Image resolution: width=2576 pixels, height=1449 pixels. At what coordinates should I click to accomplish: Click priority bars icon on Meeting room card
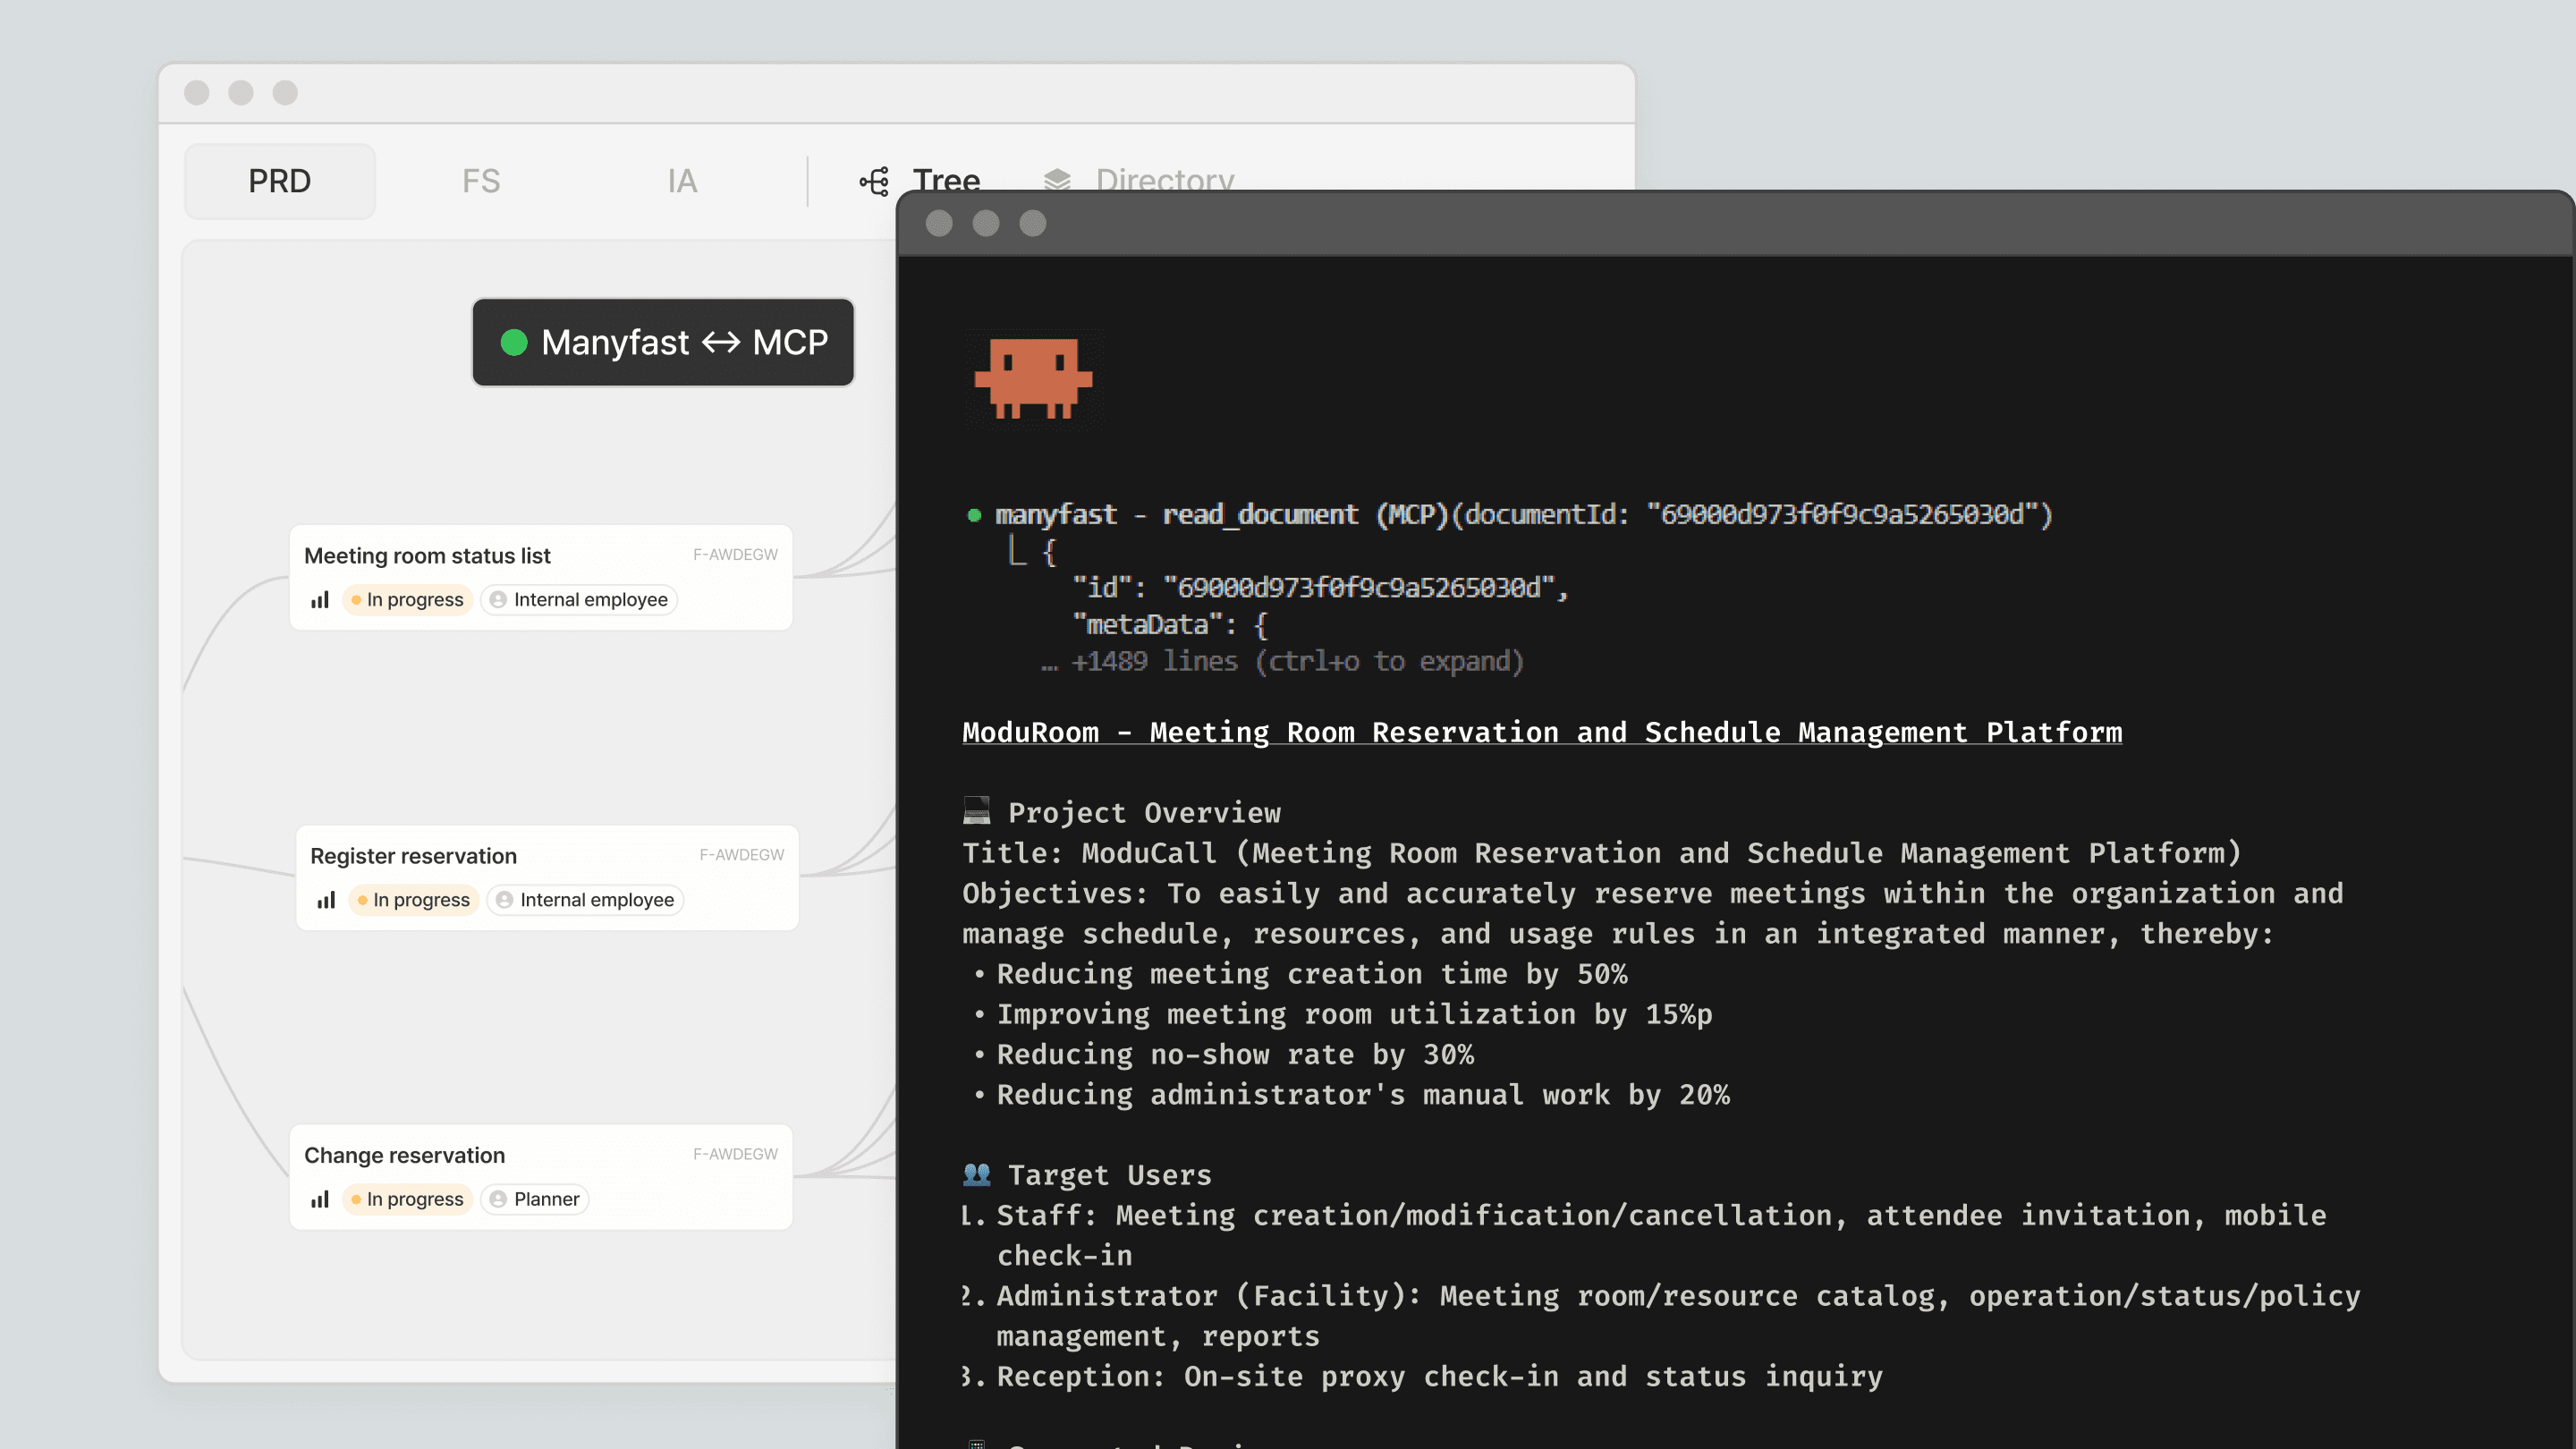(x=320, y=600)
